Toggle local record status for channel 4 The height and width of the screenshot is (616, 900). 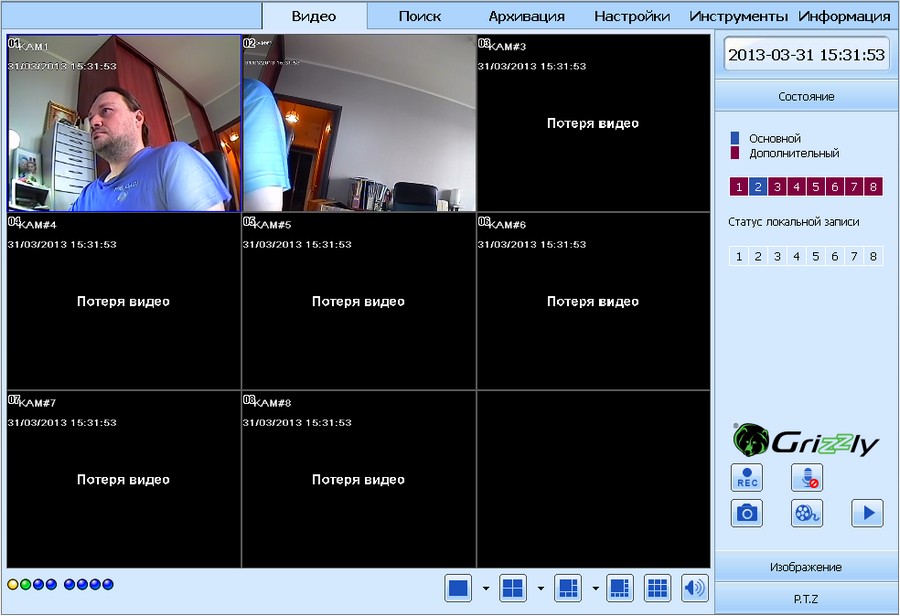(797, 256)
